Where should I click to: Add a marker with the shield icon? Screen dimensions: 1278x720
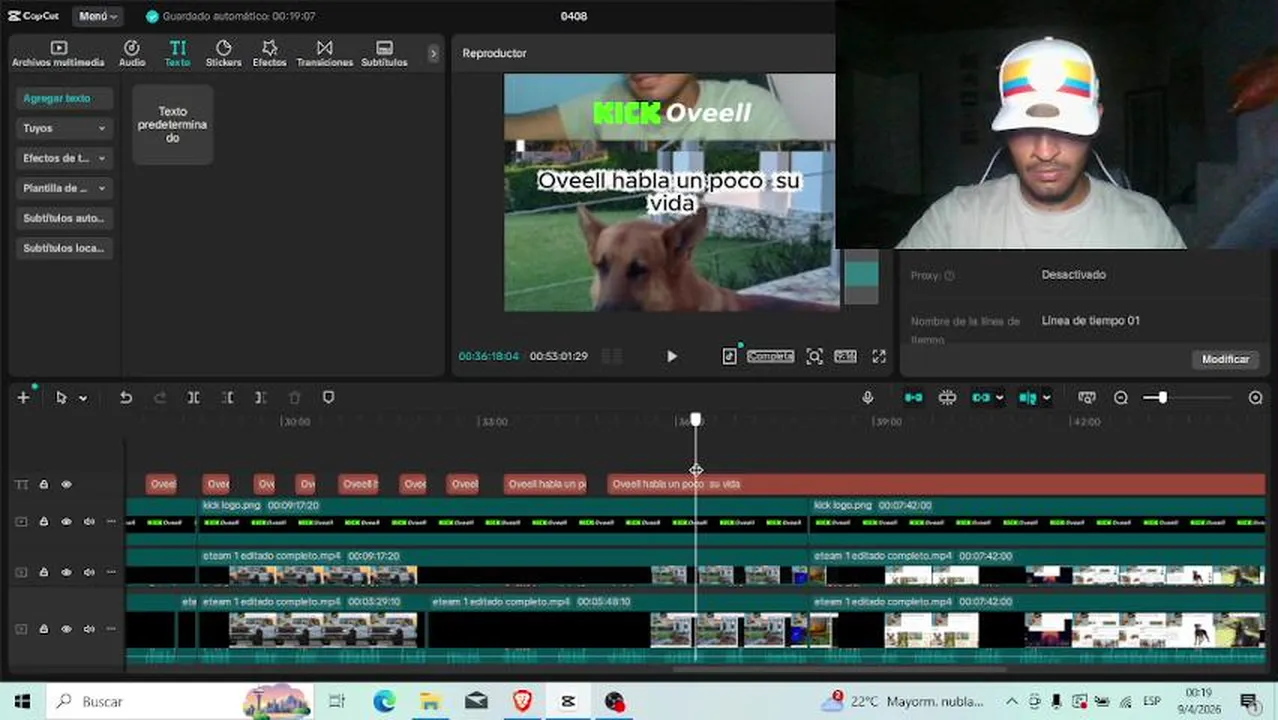click(328, 398)
